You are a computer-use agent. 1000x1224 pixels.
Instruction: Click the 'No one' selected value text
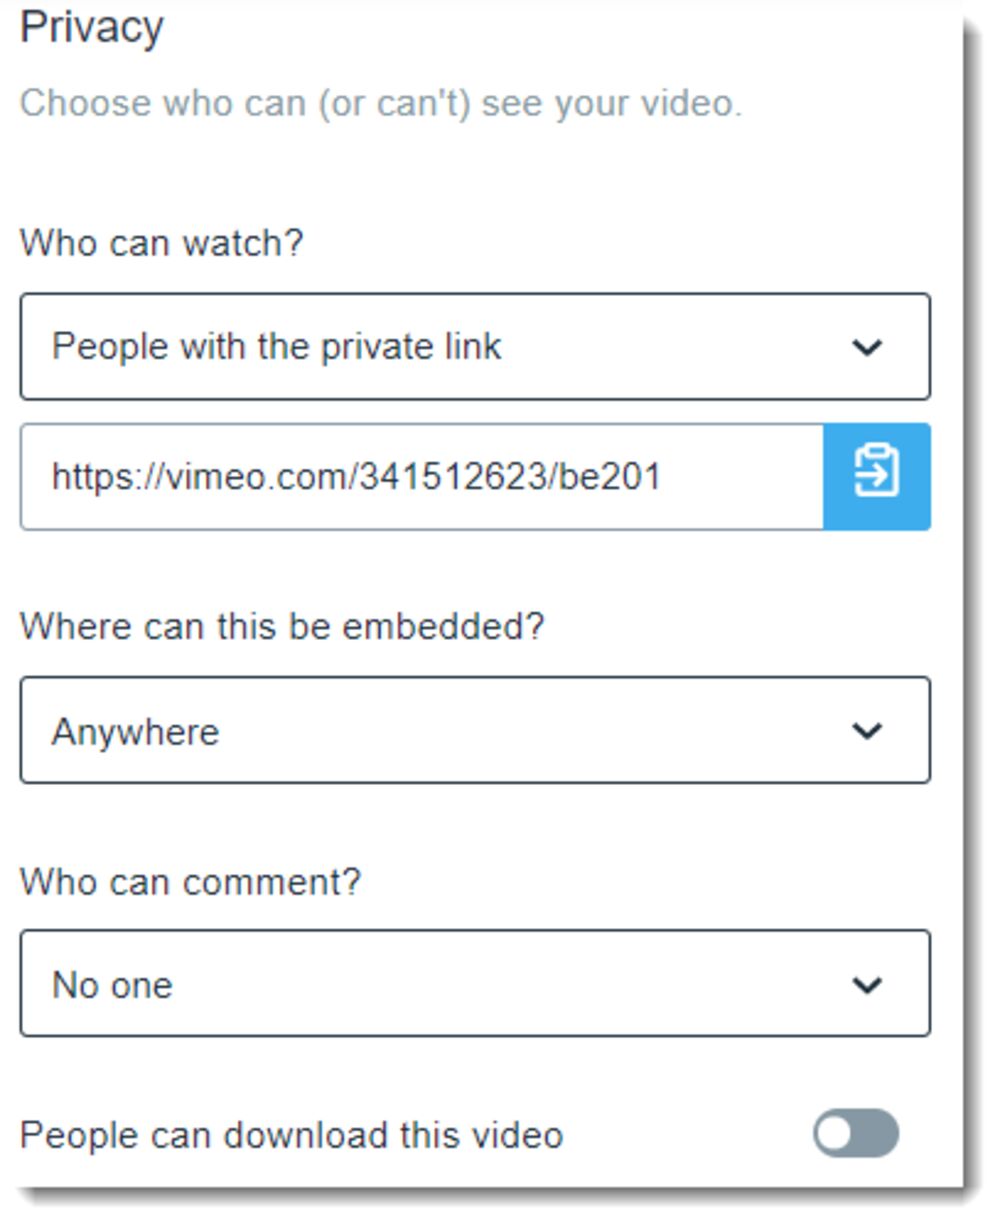112,986
